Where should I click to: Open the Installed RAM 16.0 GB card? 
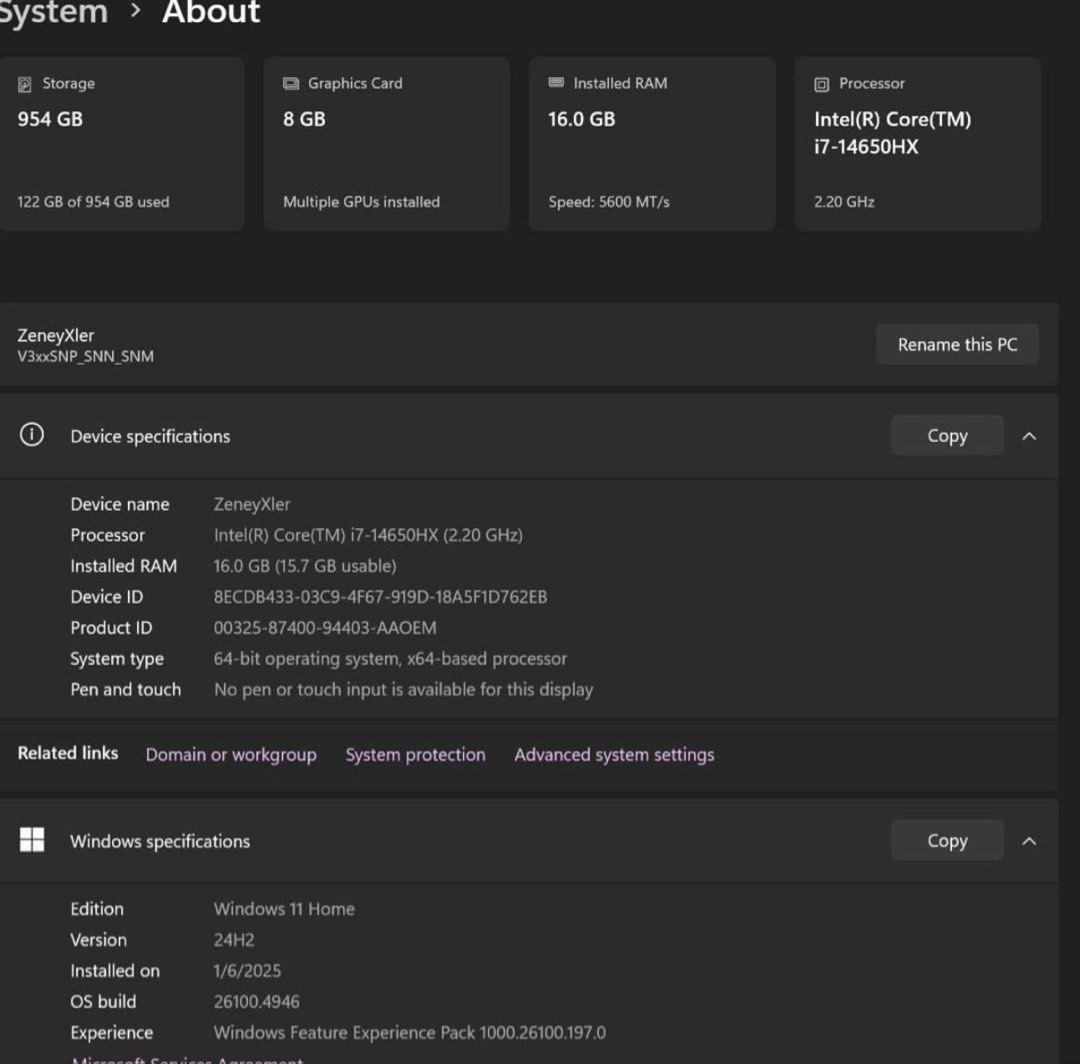(652, 144)
